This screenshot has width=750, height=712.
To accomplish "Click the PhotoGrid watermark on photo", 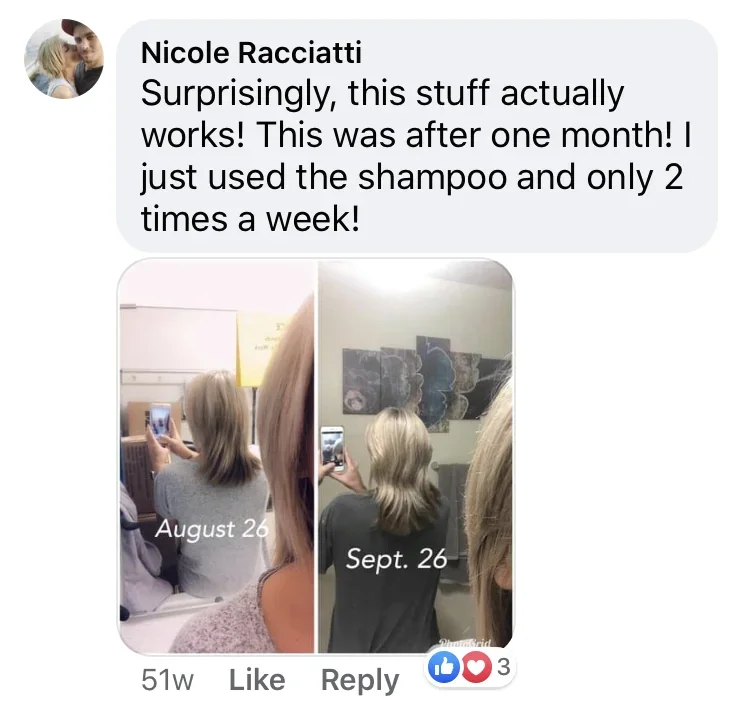I will pos(465,644).
